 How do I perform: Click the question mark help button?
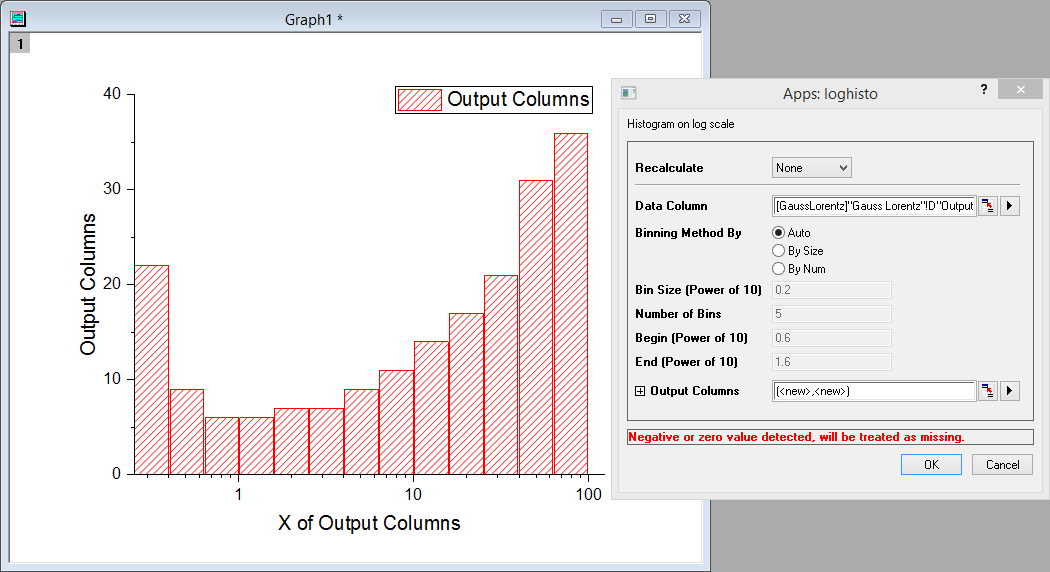pos(983,90)
